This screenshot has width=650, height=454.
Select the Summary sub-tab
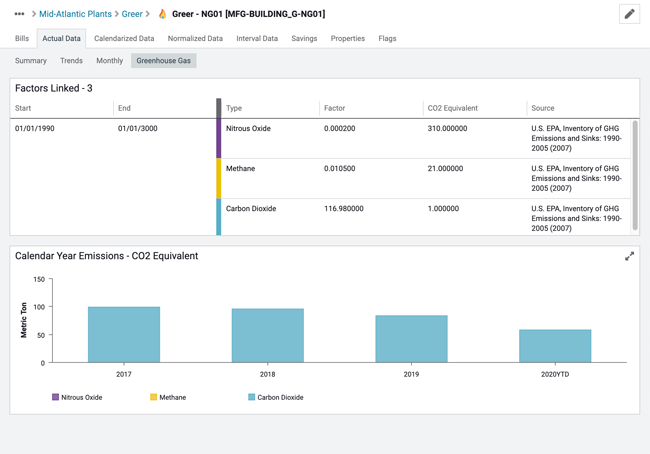pyautogui.click(x=31, y=61)
